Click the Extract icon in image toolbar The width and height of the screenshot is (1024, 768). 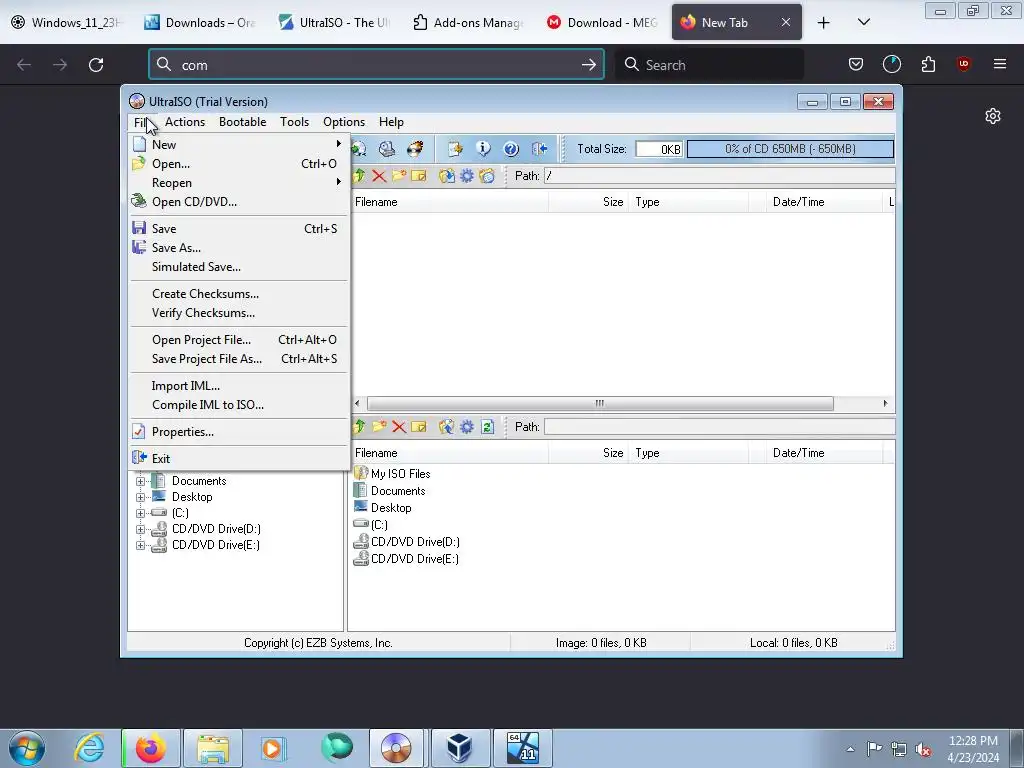click(x=447, y=176)
